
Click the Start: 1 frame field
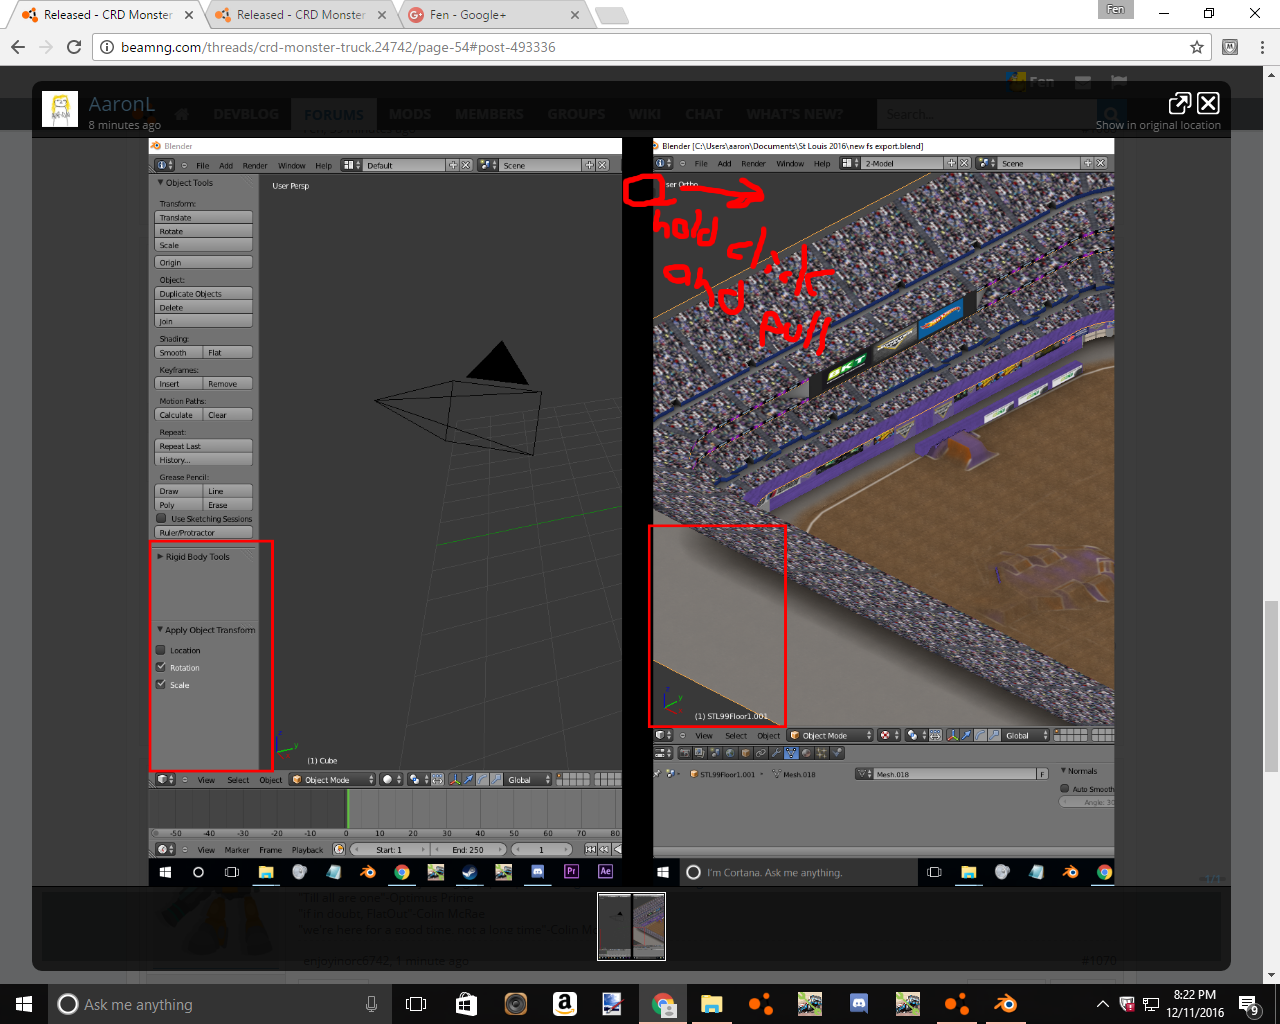tap(390, 849)
